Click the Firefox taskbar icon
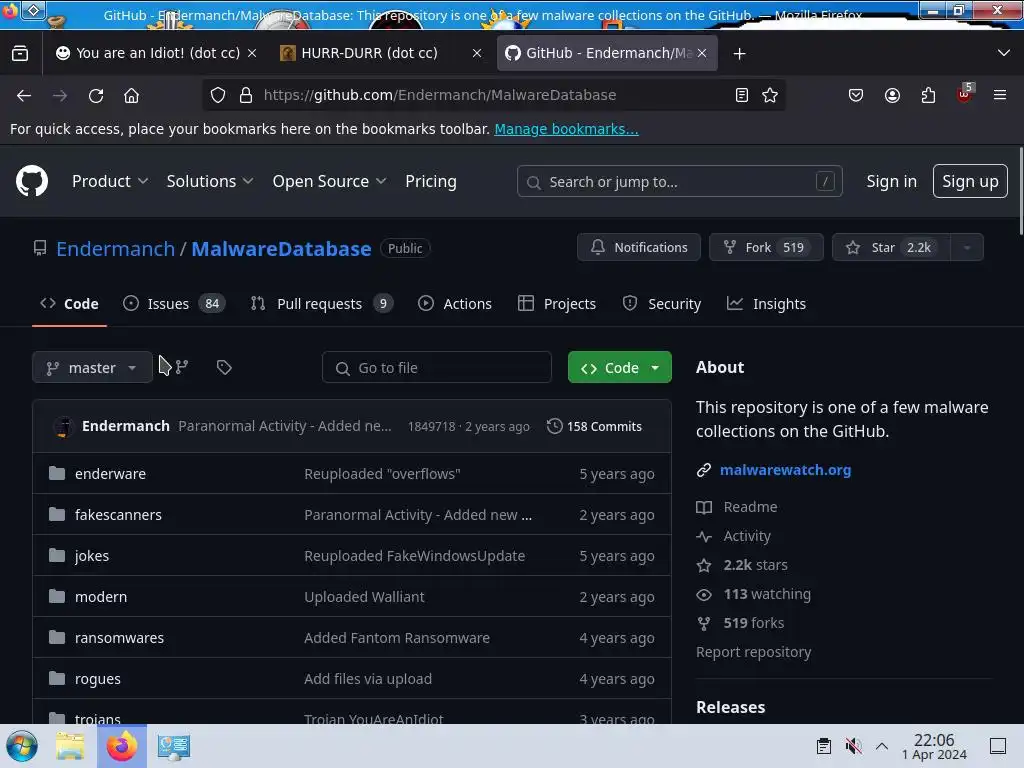This screenshot has height=768, width=1024. coord(122,746)
